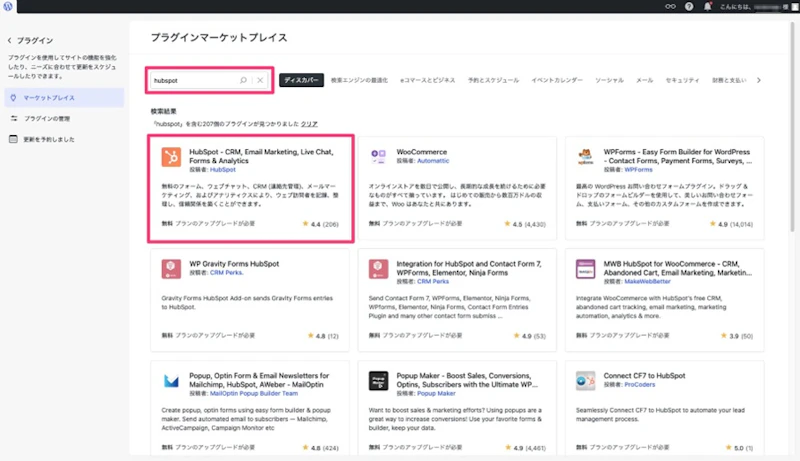
Task: Open Integration for HubSpot and Contact Form 7 title
Action: [469, 268]
